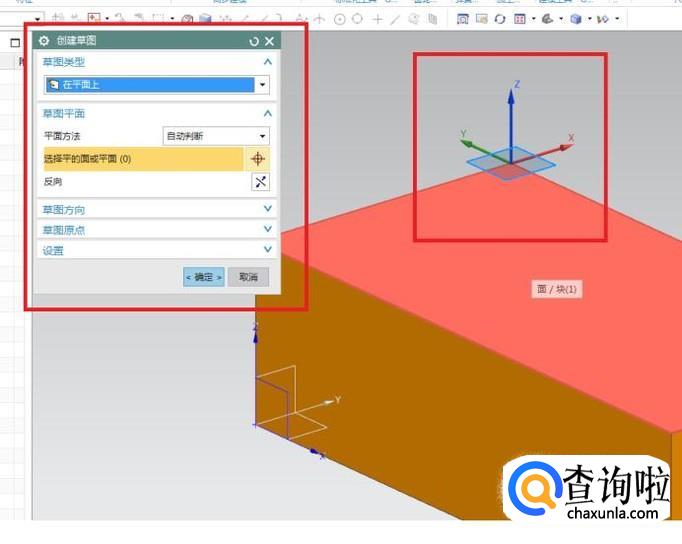Click the blue Z axis arrow handle
Viewport: 682px width, 544px height.
tap(511, 96)
